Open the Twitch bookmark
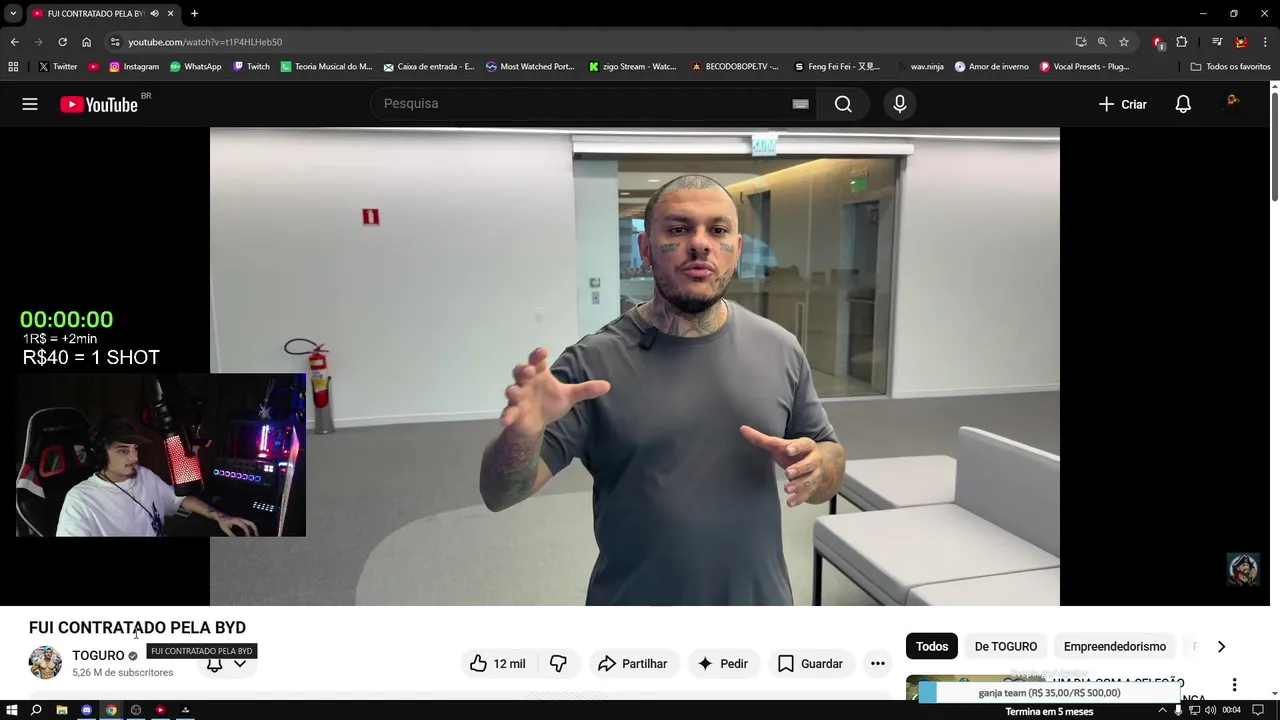This screenshot has width=1280, height=720. click(252, 67)
